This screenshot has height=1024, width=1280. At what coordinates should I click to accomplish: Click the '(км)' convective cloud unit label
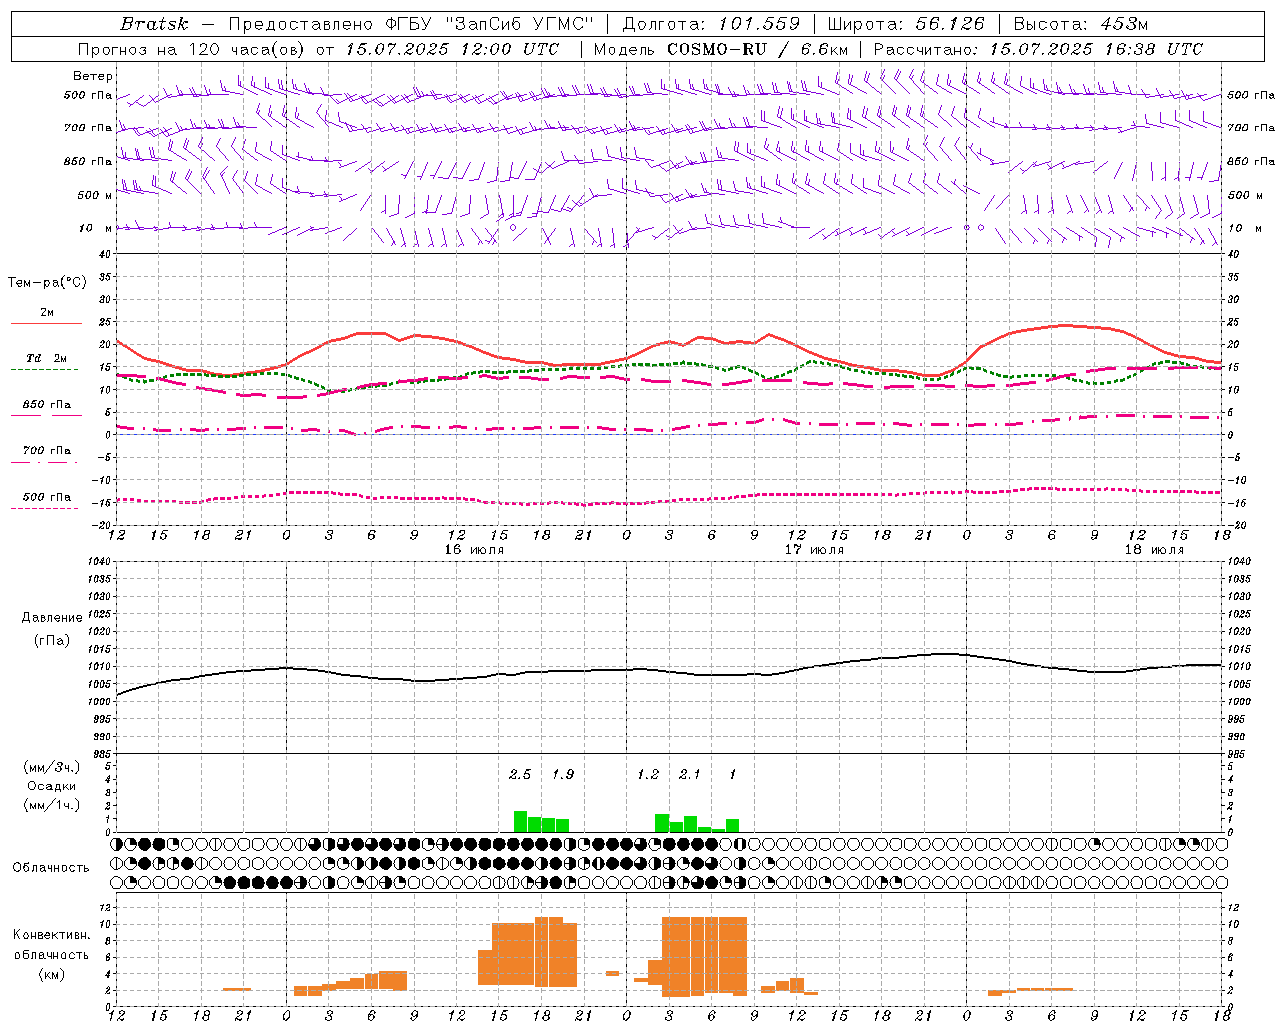pyautogui.click(x=51, y=974)
